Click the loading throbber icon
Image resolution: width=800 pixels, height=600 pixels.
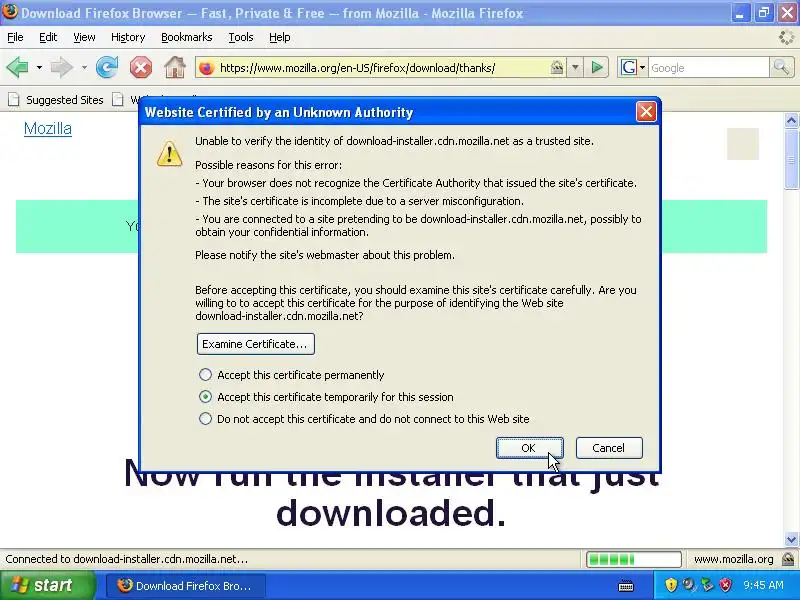[x=786, y=37]
